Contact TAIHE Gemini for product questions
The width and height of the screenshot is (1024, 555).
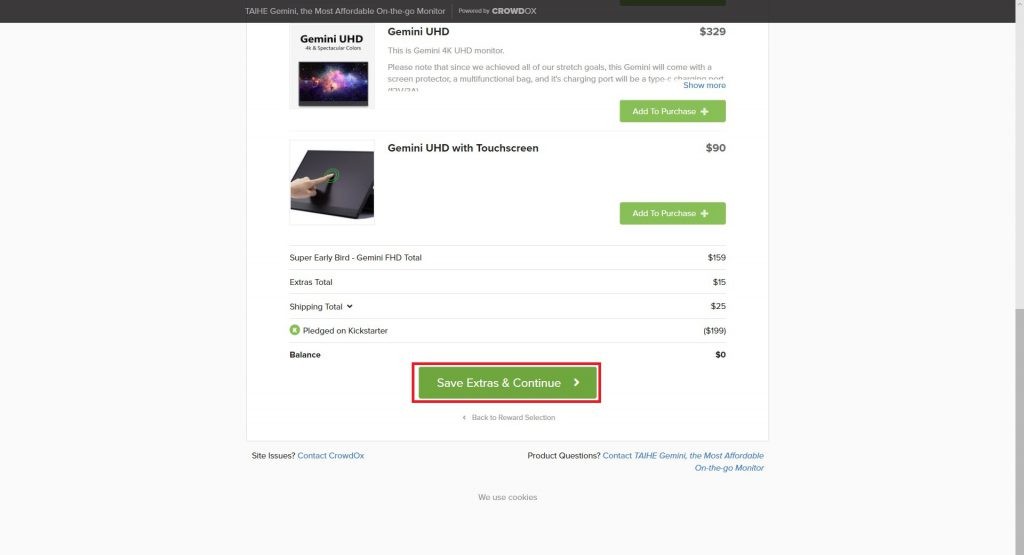click(x=682, y=462)
